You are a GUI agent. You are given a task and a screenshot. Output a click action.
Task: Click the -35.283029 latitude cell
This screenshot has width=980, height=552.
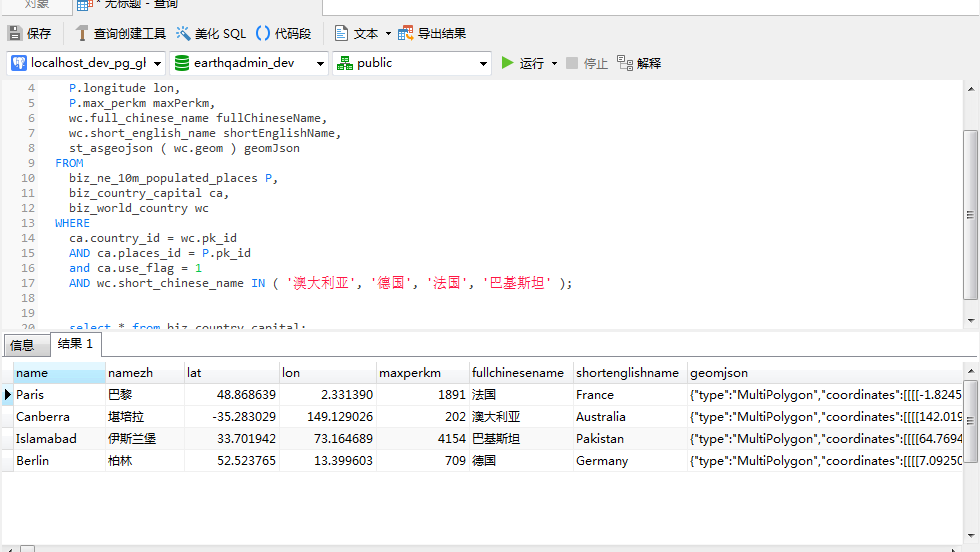click(x=232, y=417)
